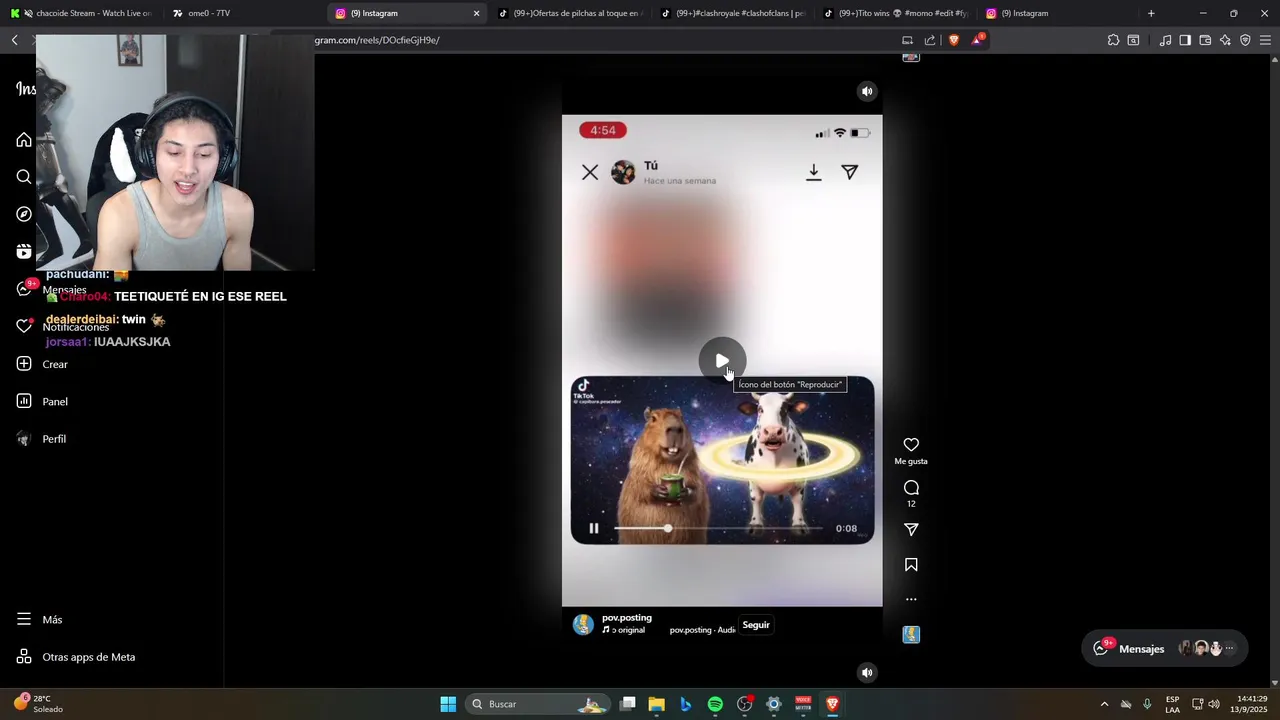Open the Brave Rewards triangle icon
Screen dimensions: 1280x720
[x=977, y=40]
